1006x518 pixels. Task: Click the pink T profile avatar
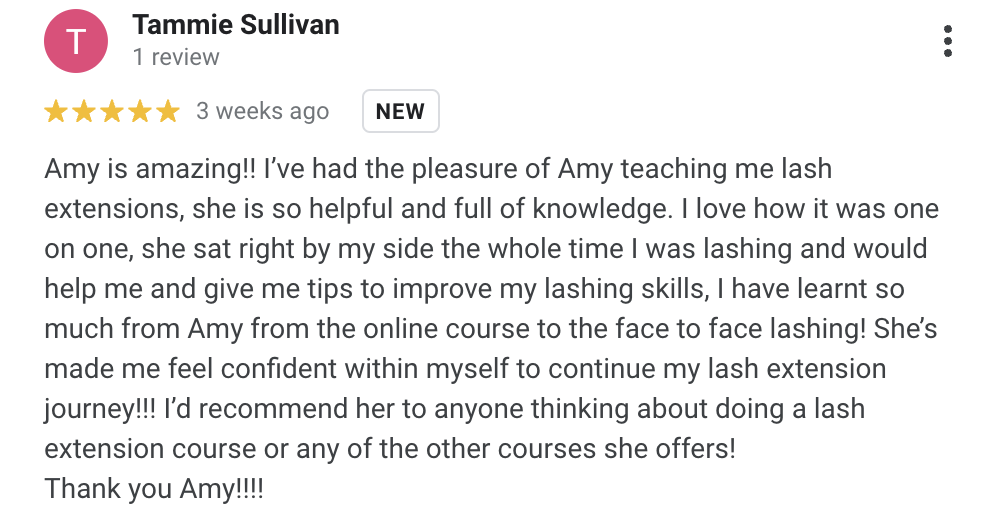[x=75, y=42]
